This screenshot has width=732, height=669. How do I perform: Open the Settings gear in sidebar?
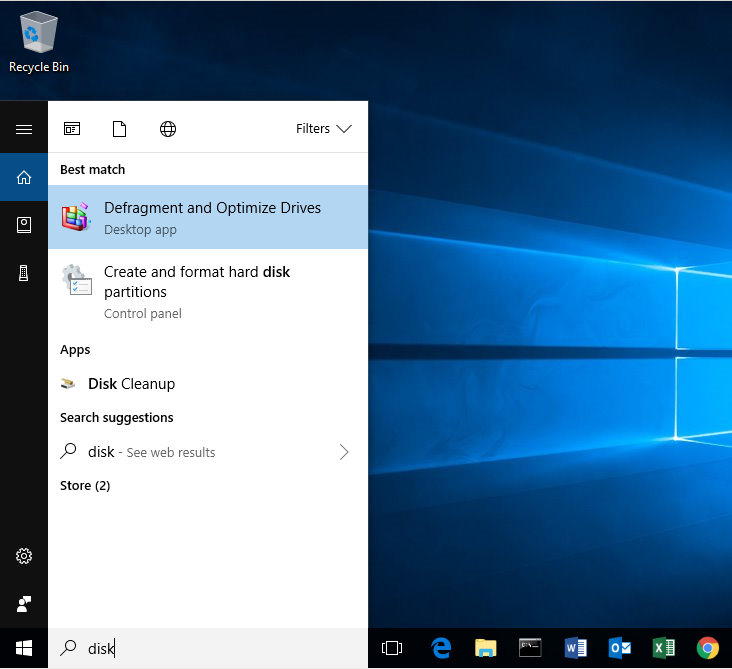24,556
